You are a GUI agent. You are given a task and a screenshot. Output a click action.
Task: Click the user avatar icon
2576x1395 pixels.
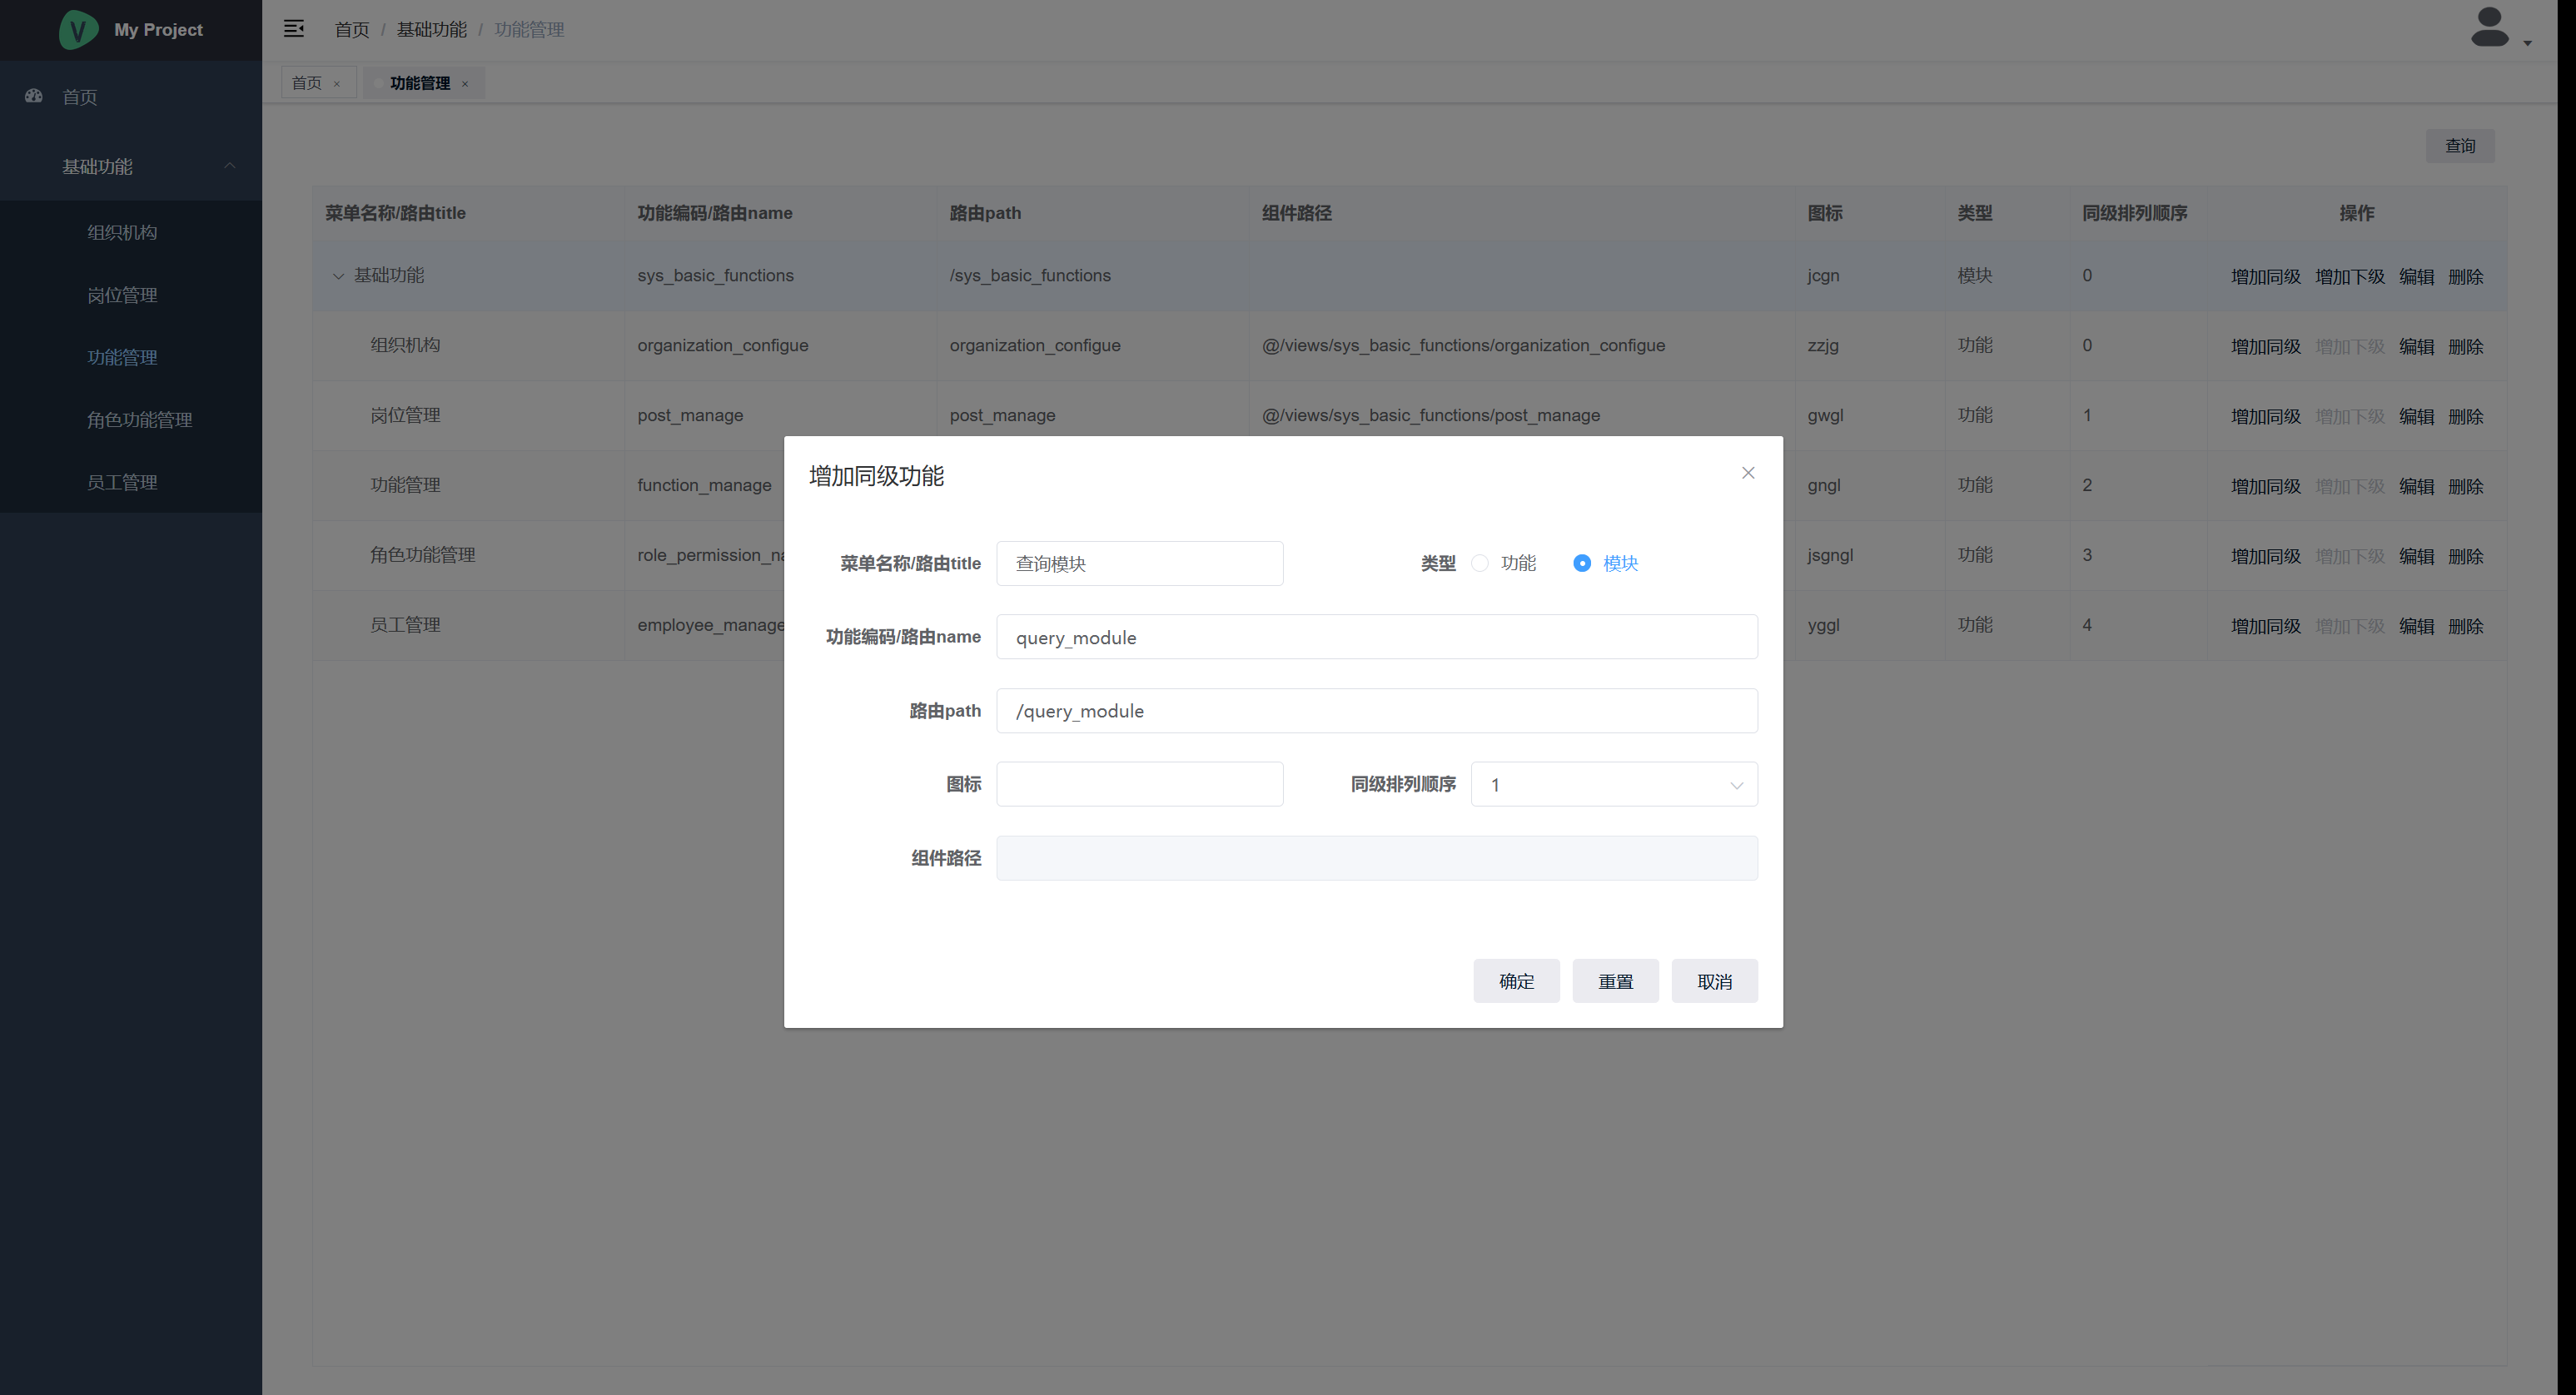[2489, 28]
